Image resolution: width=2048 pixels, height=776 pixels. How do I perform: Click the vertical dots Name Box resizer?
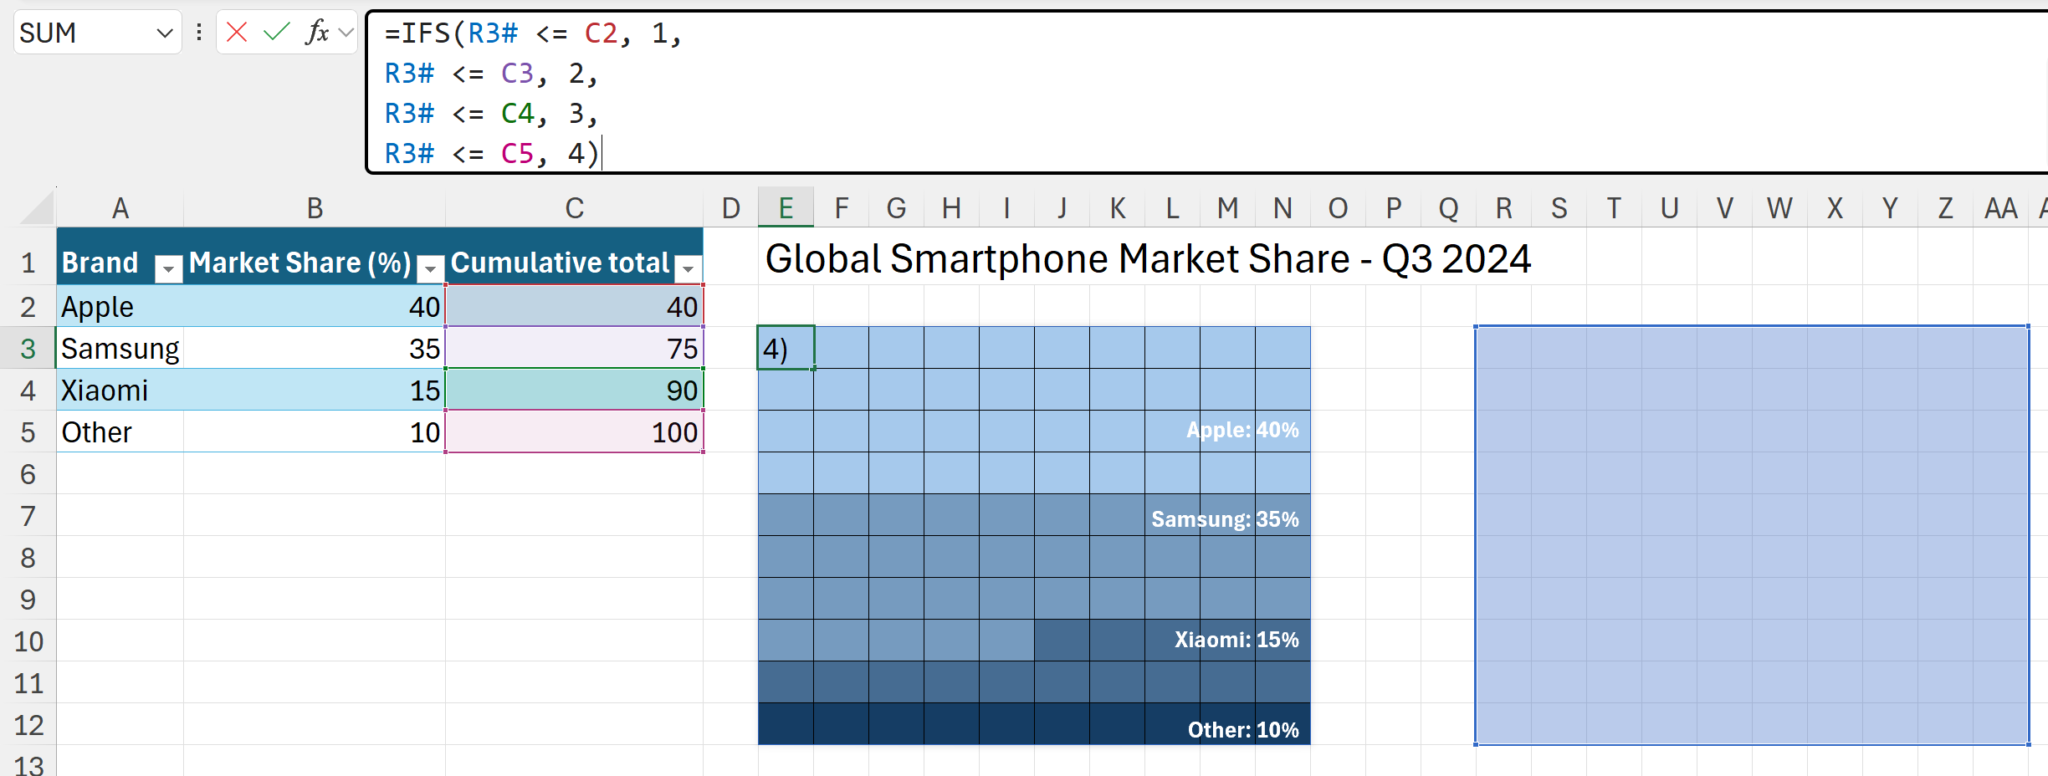[199, 33]
